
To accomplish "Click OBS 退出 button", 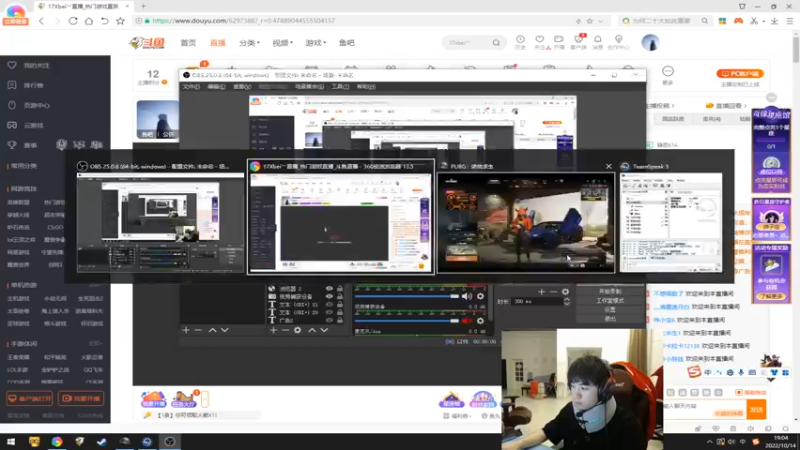I will point(610,319).
